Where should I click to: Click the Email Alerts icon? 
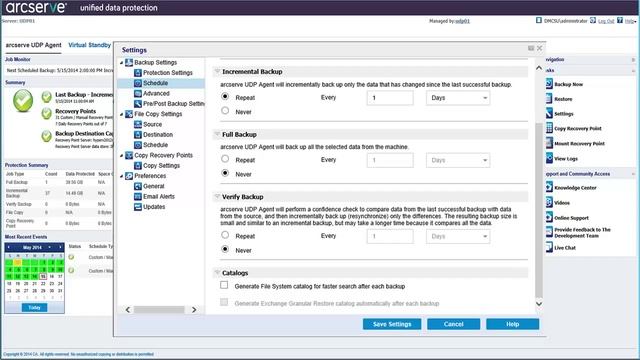tap(138, 197)
